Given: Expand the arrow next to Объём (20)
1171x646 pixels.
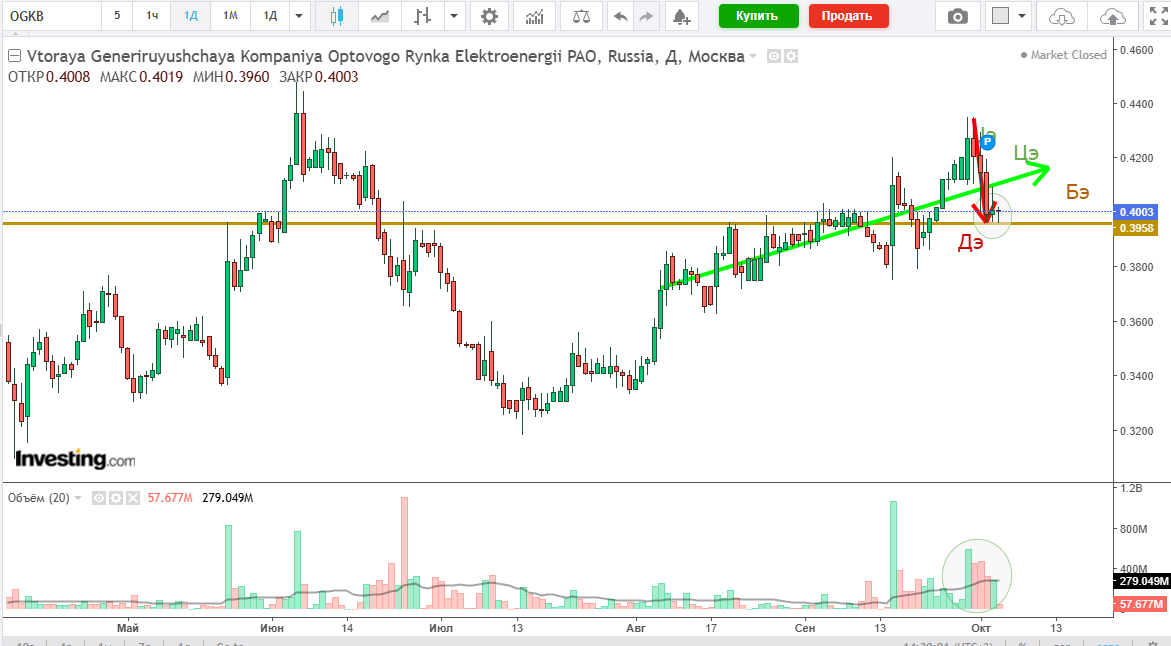Looking at the screenshot, I should pos(78,498).
